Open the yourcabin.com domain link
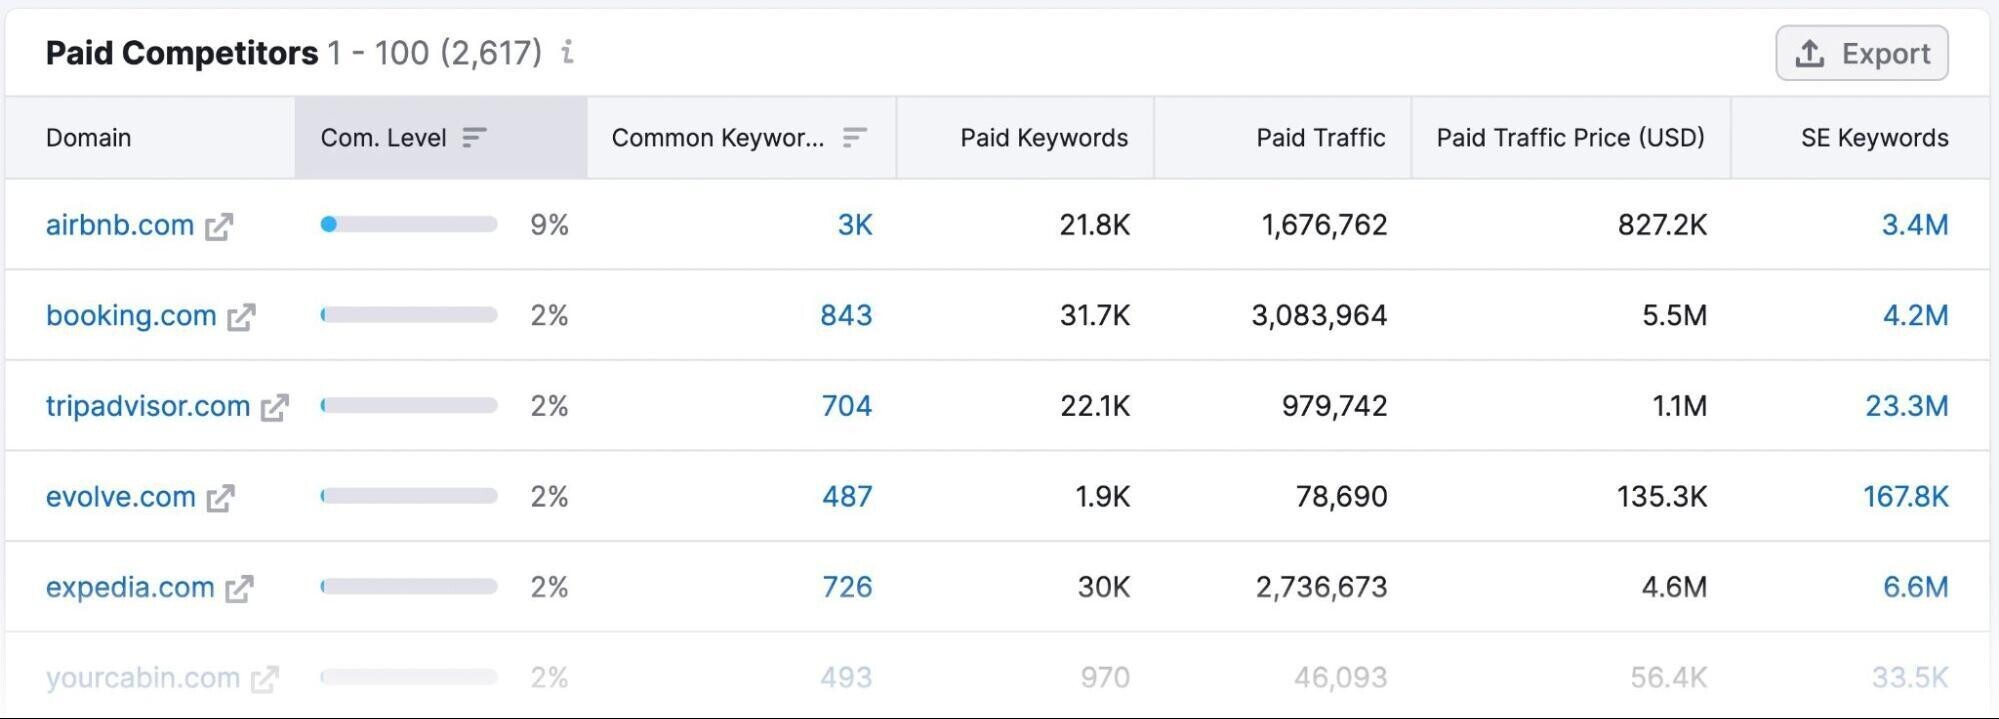The width and height of the screenshot is (1999, 719). 143,678
